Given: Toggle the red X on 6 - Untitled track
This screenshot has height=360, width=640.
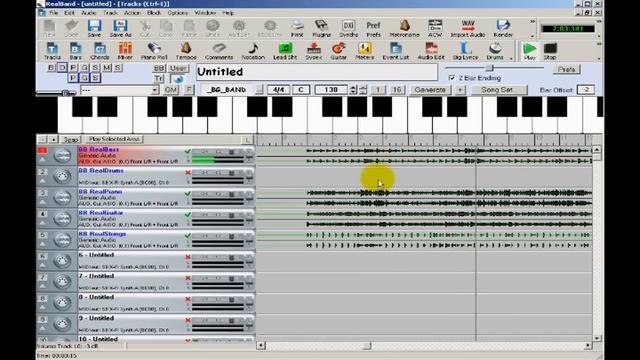Looking at the screenshot, I should (188, 257).
